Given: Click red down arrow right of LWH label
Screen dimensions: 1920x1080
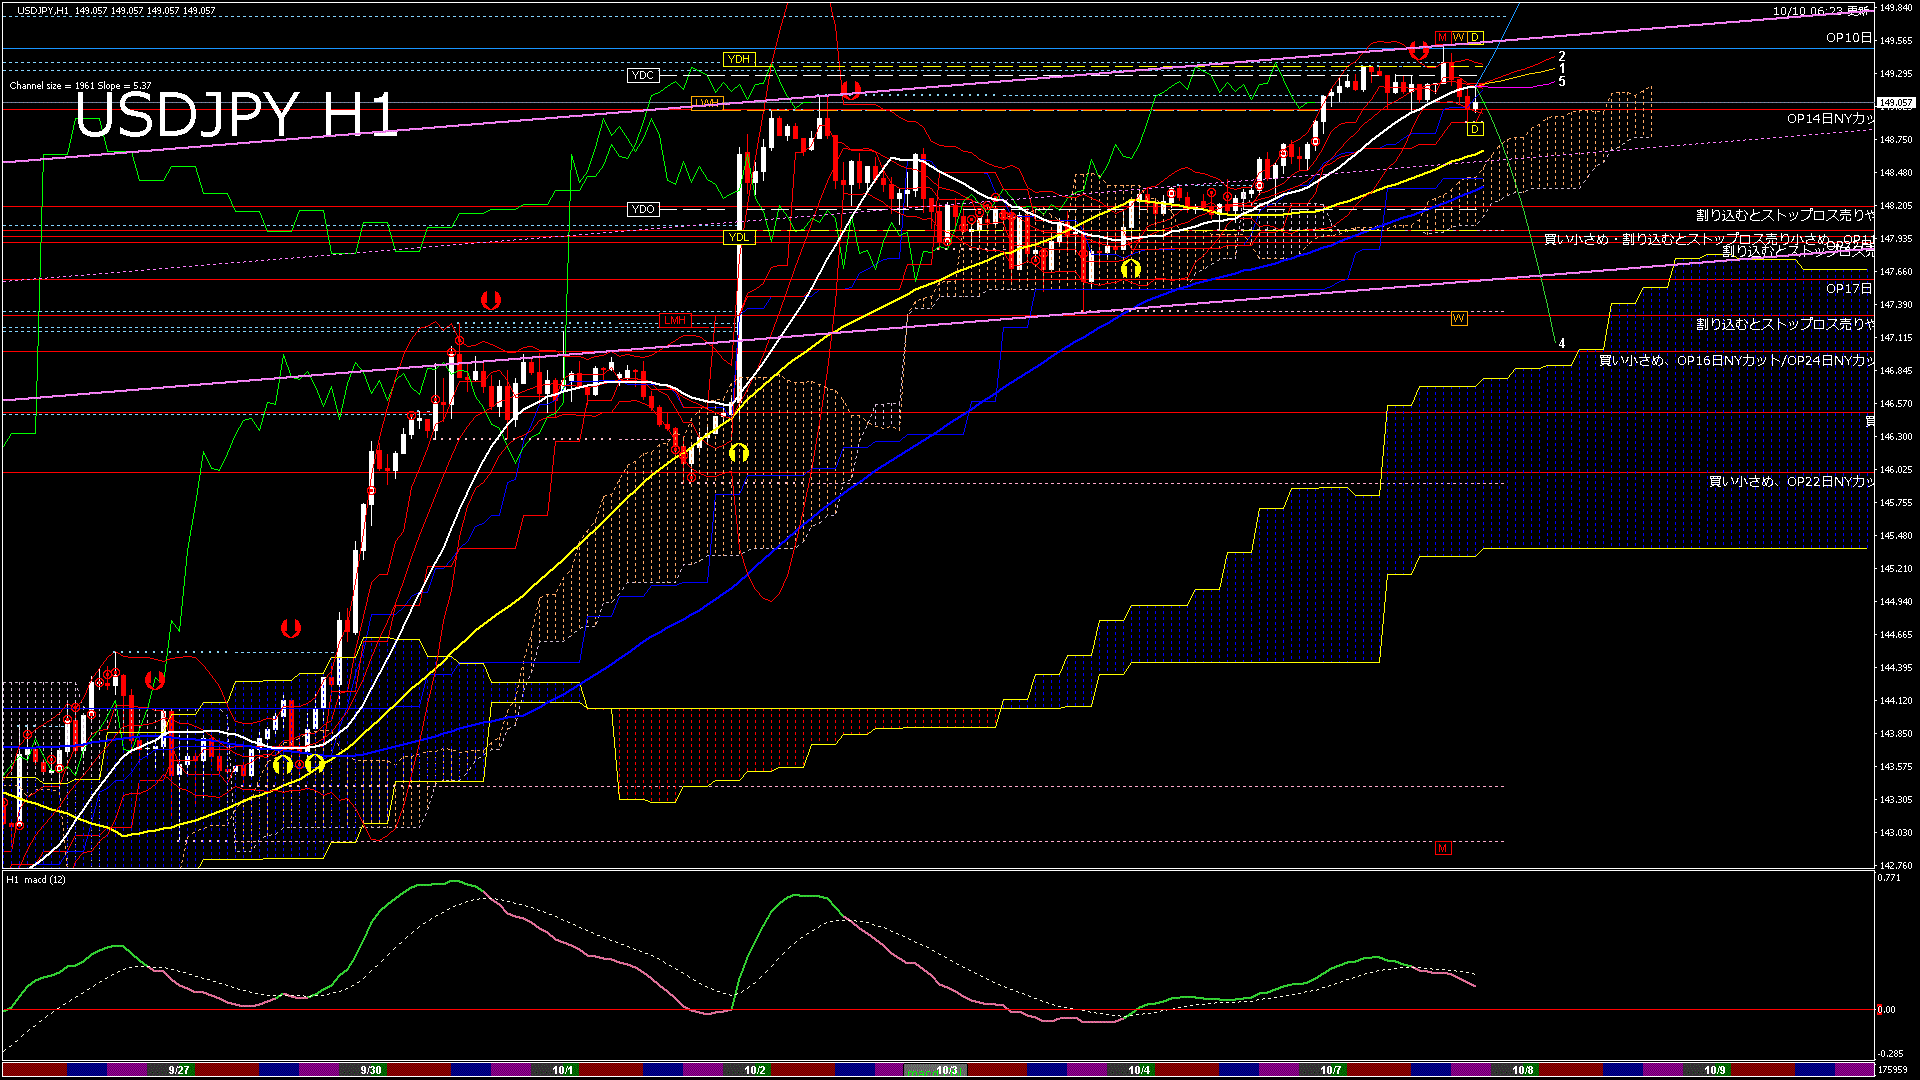Looking at the screenshot, I should coord(851,90).
